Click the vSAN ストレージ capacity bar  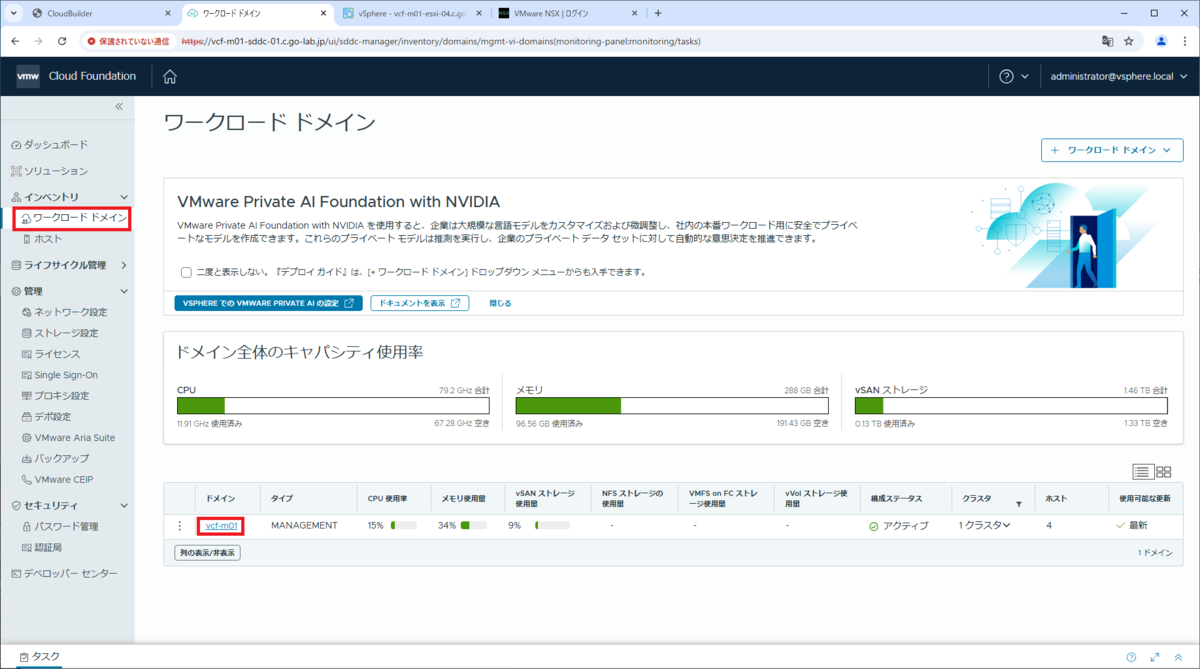tap(1011, 406)
